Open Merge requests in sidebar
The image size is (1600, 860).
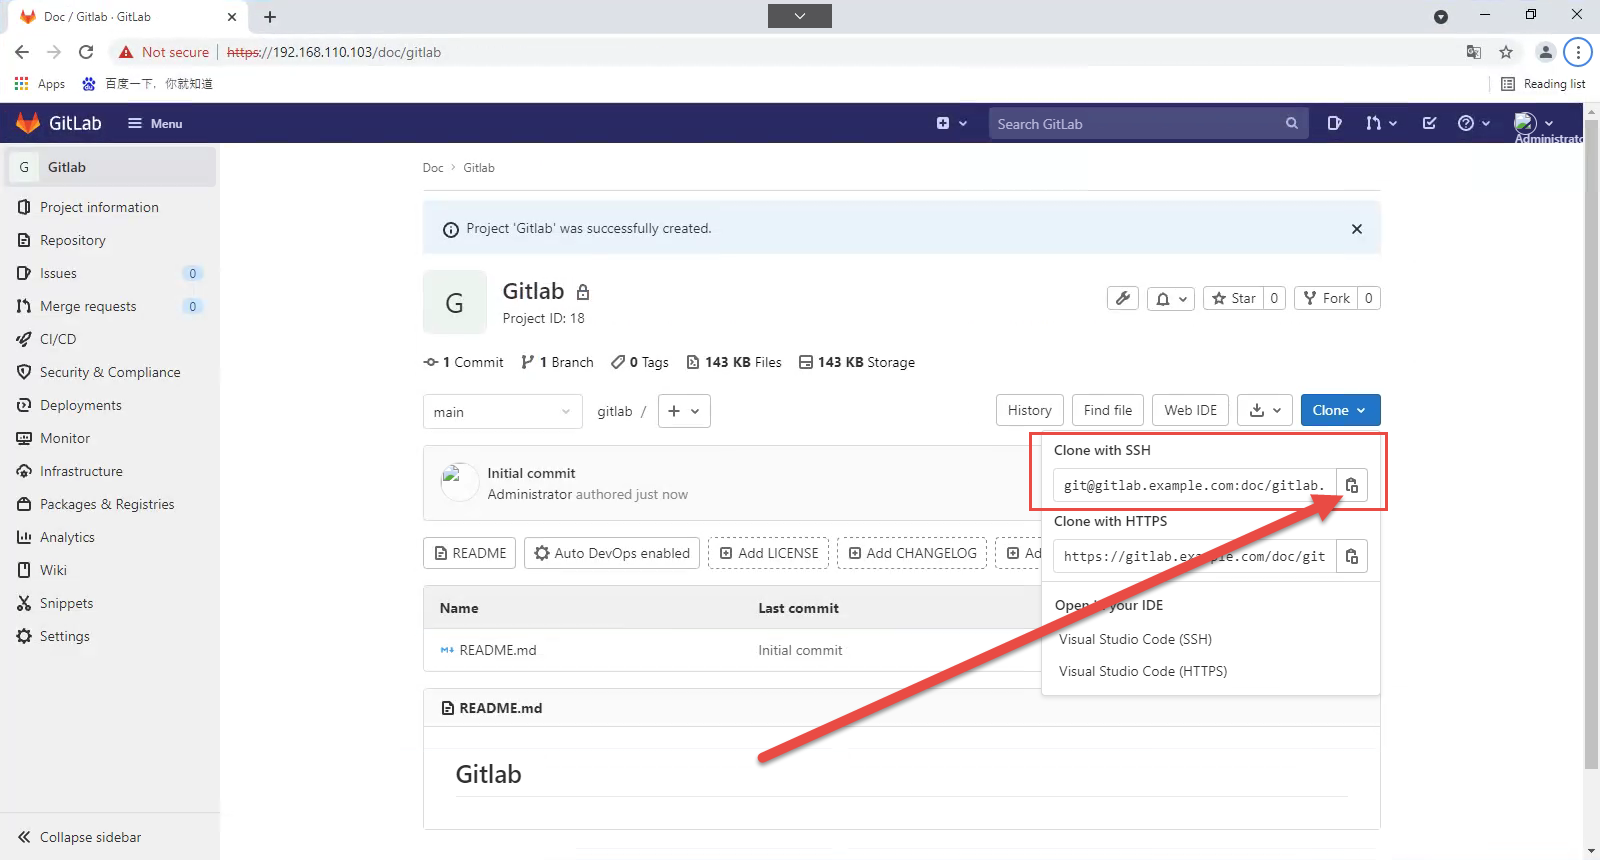[x=108, y=306]
